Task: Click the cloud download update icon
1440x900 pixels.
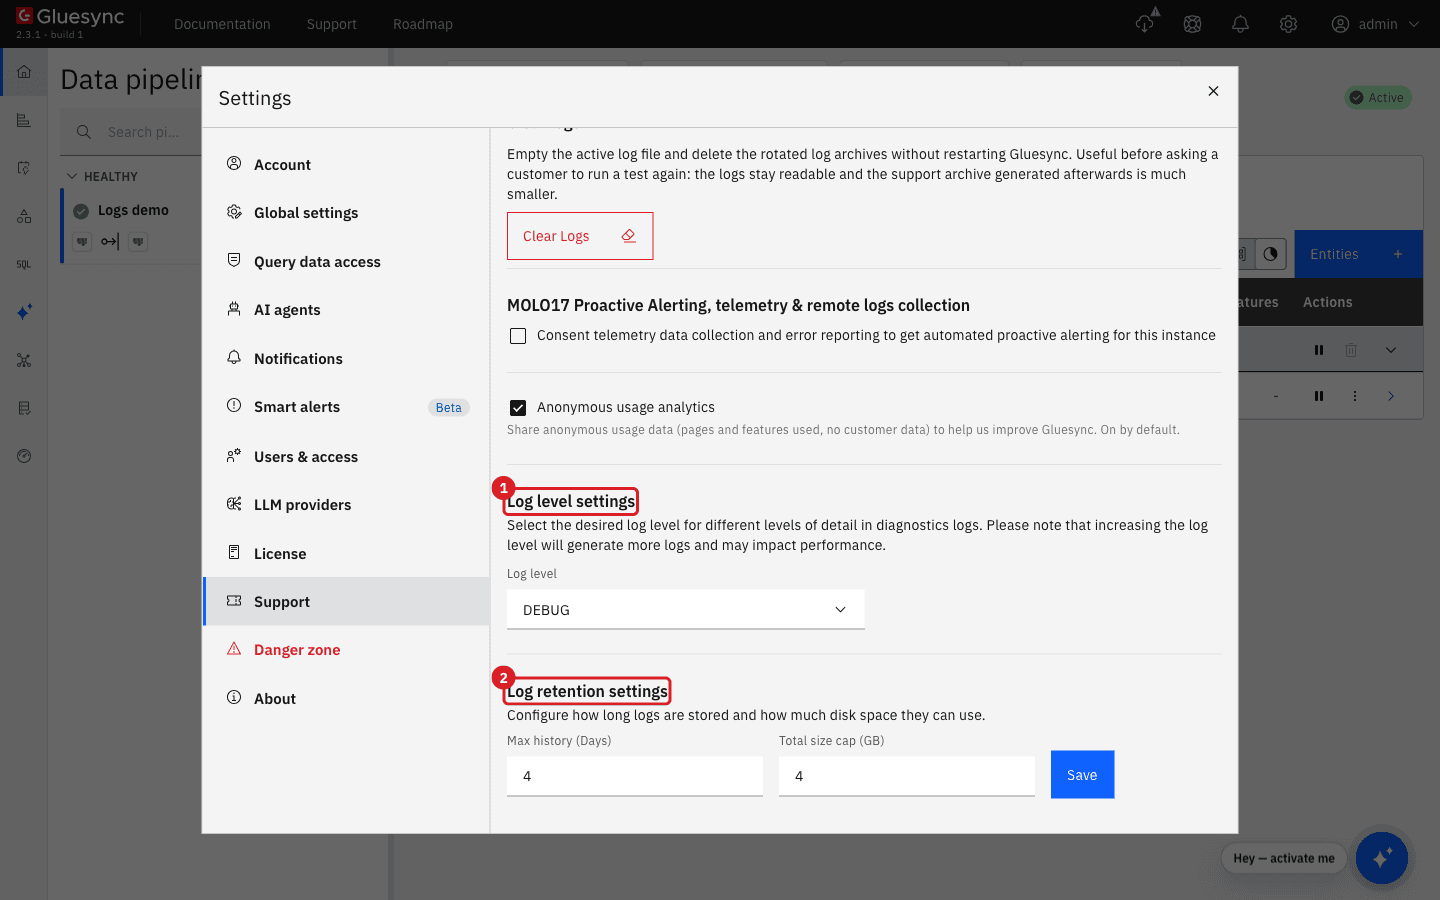Action: click(x=1146, y=23)
